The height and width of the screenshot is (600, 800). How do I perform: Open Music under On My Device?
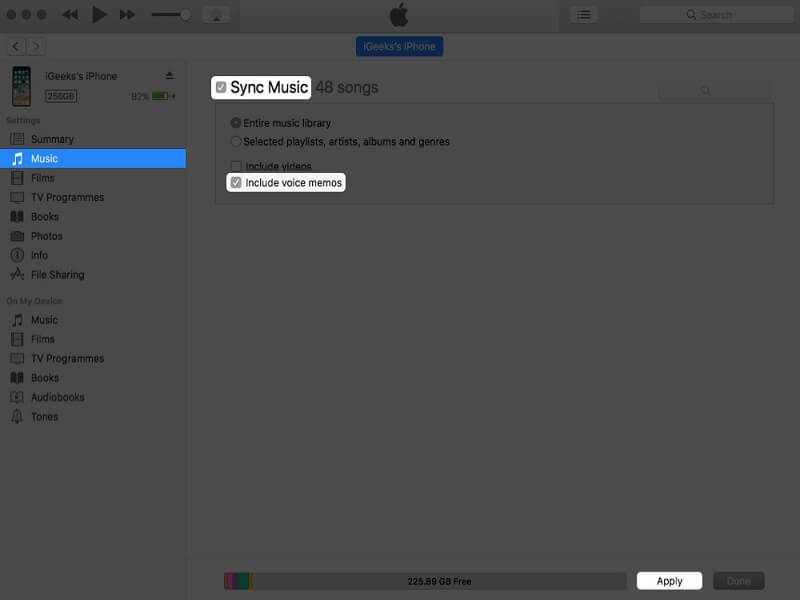(93, 320)
